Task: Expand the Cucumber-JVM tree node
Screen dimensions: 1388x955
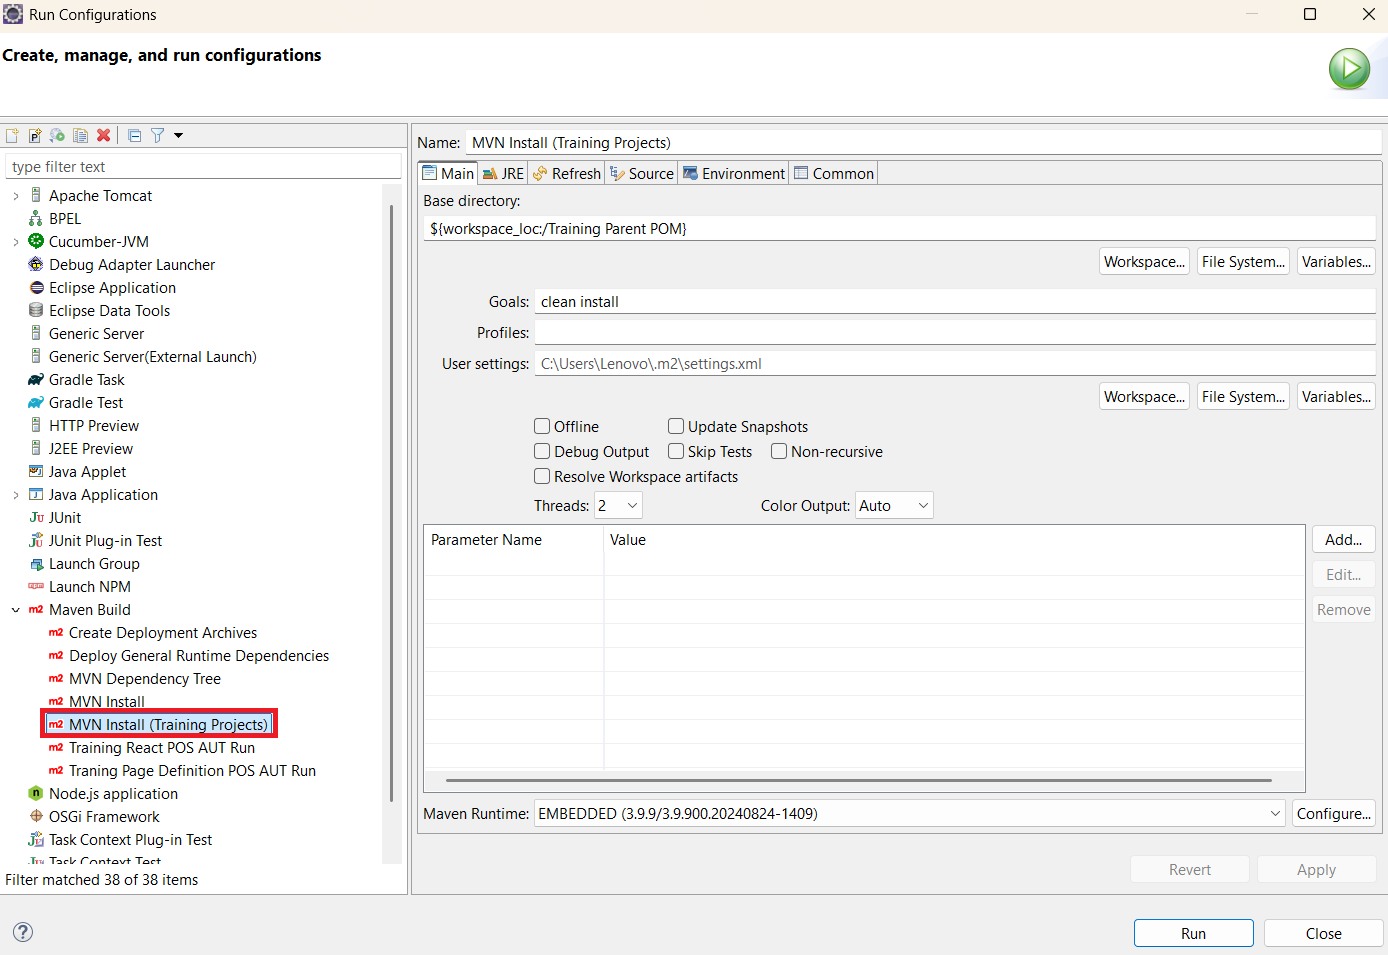Action: 15,242
